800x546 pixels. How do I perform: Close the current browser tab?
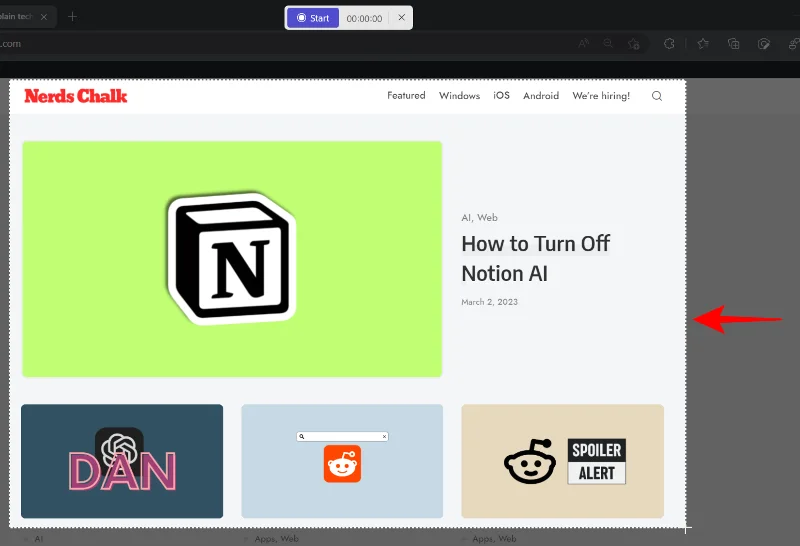click(x=44, y=17)
